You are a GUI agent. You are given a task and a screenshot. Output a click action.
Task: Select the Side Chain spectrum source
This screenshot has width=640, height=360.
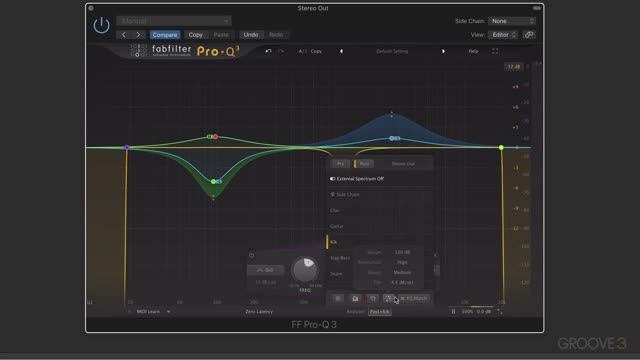click(x=345, y=195)
